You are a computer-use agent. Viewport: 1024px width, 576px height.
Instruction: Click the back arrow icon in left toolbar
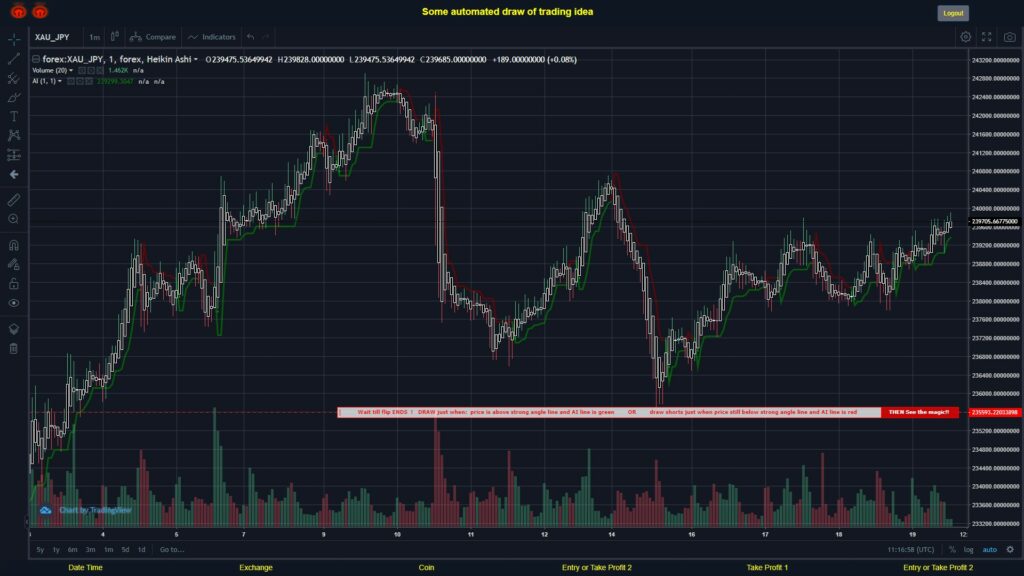14,174
